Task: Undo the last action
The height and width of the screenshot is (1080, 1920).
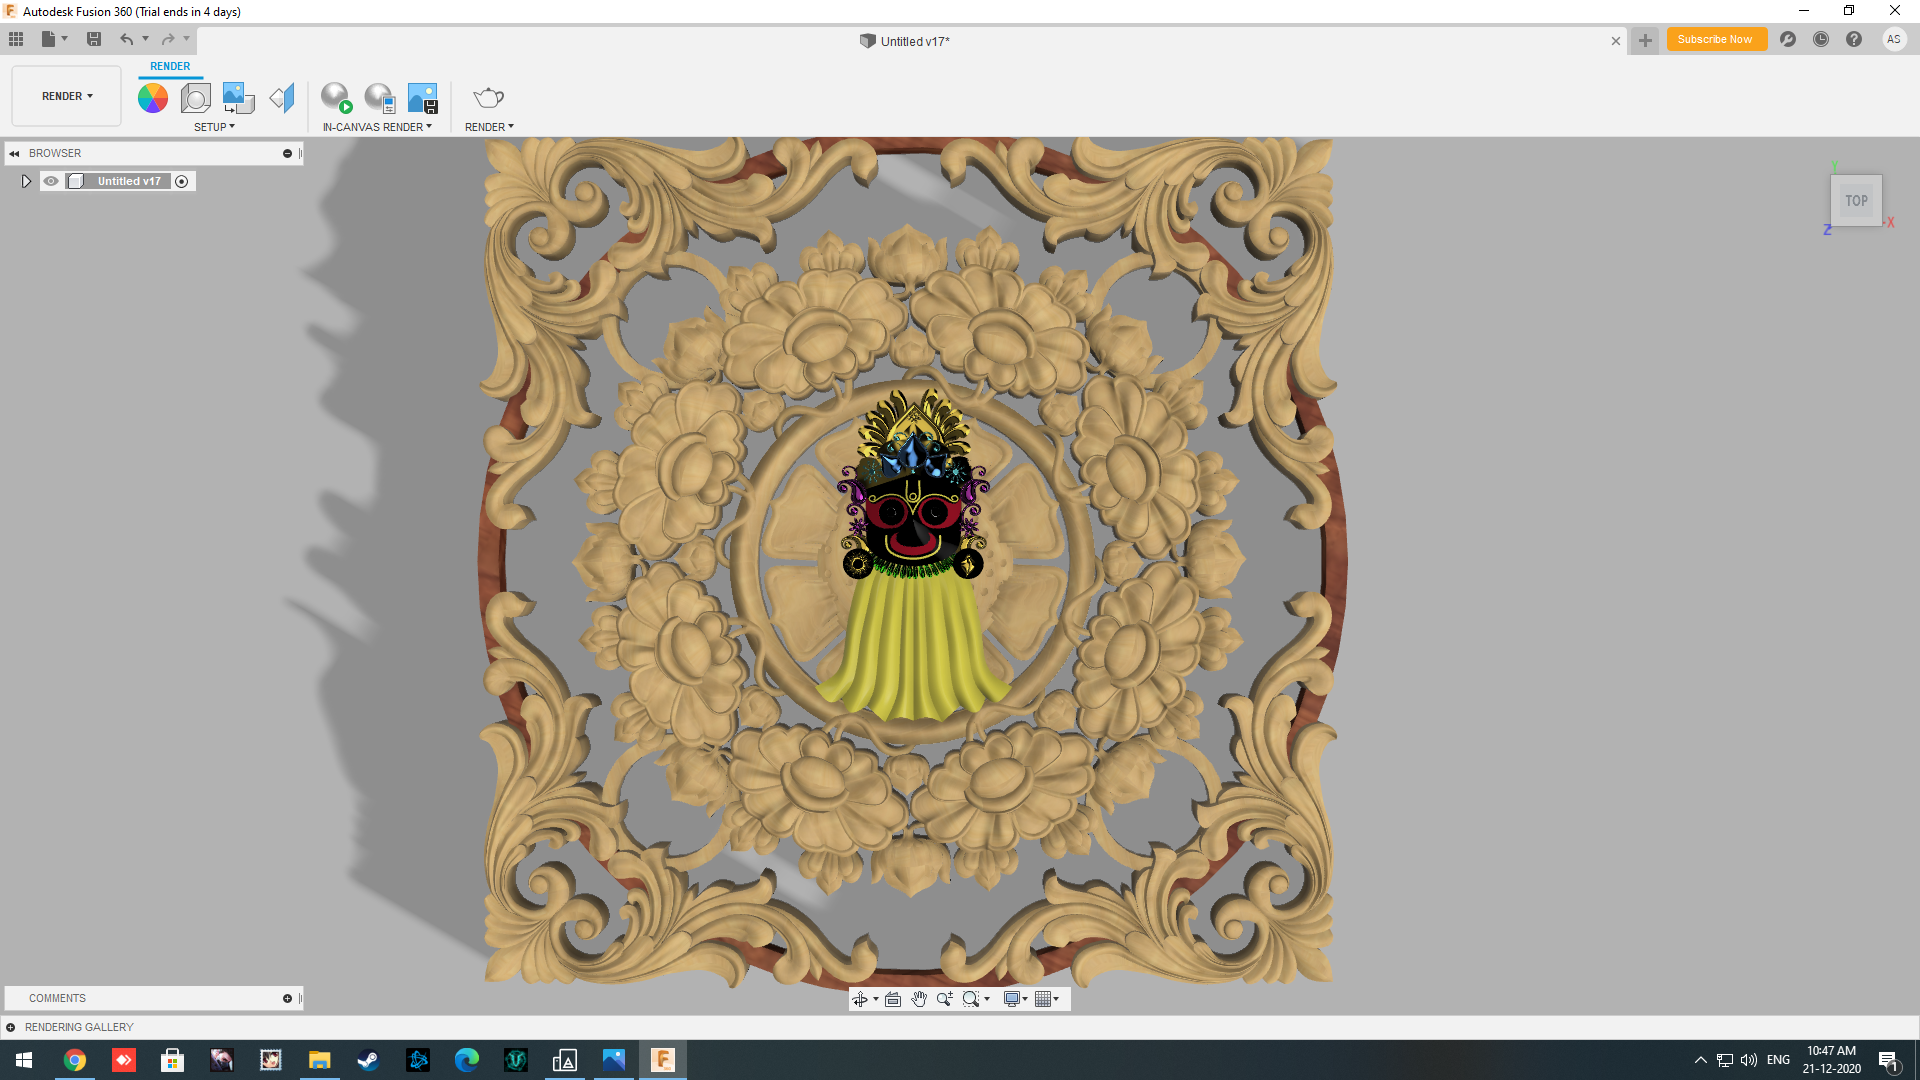Action: (127, 39)
